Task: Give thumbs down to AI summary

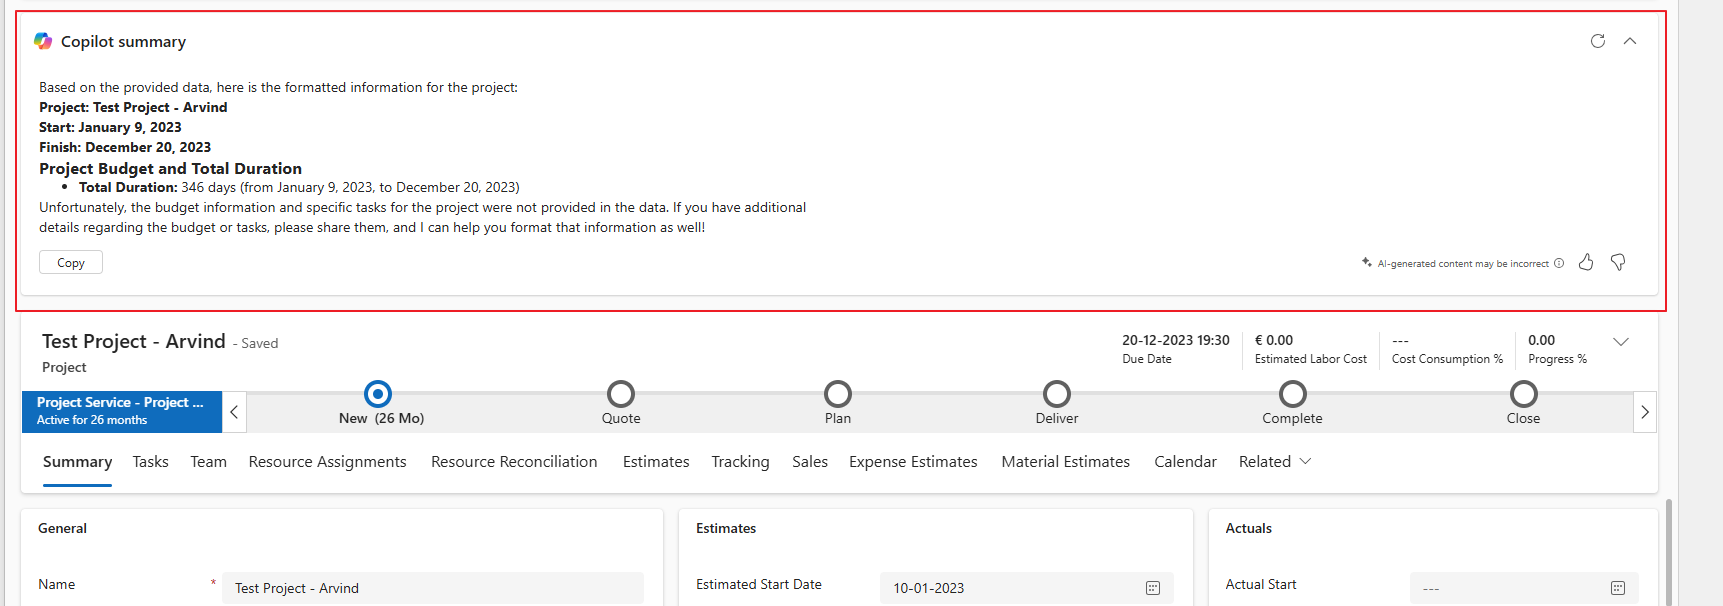Action: pos(1618,262)
